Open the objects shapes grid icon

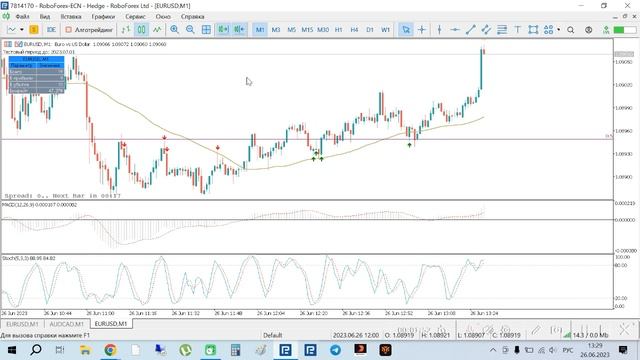pos(549,30)
